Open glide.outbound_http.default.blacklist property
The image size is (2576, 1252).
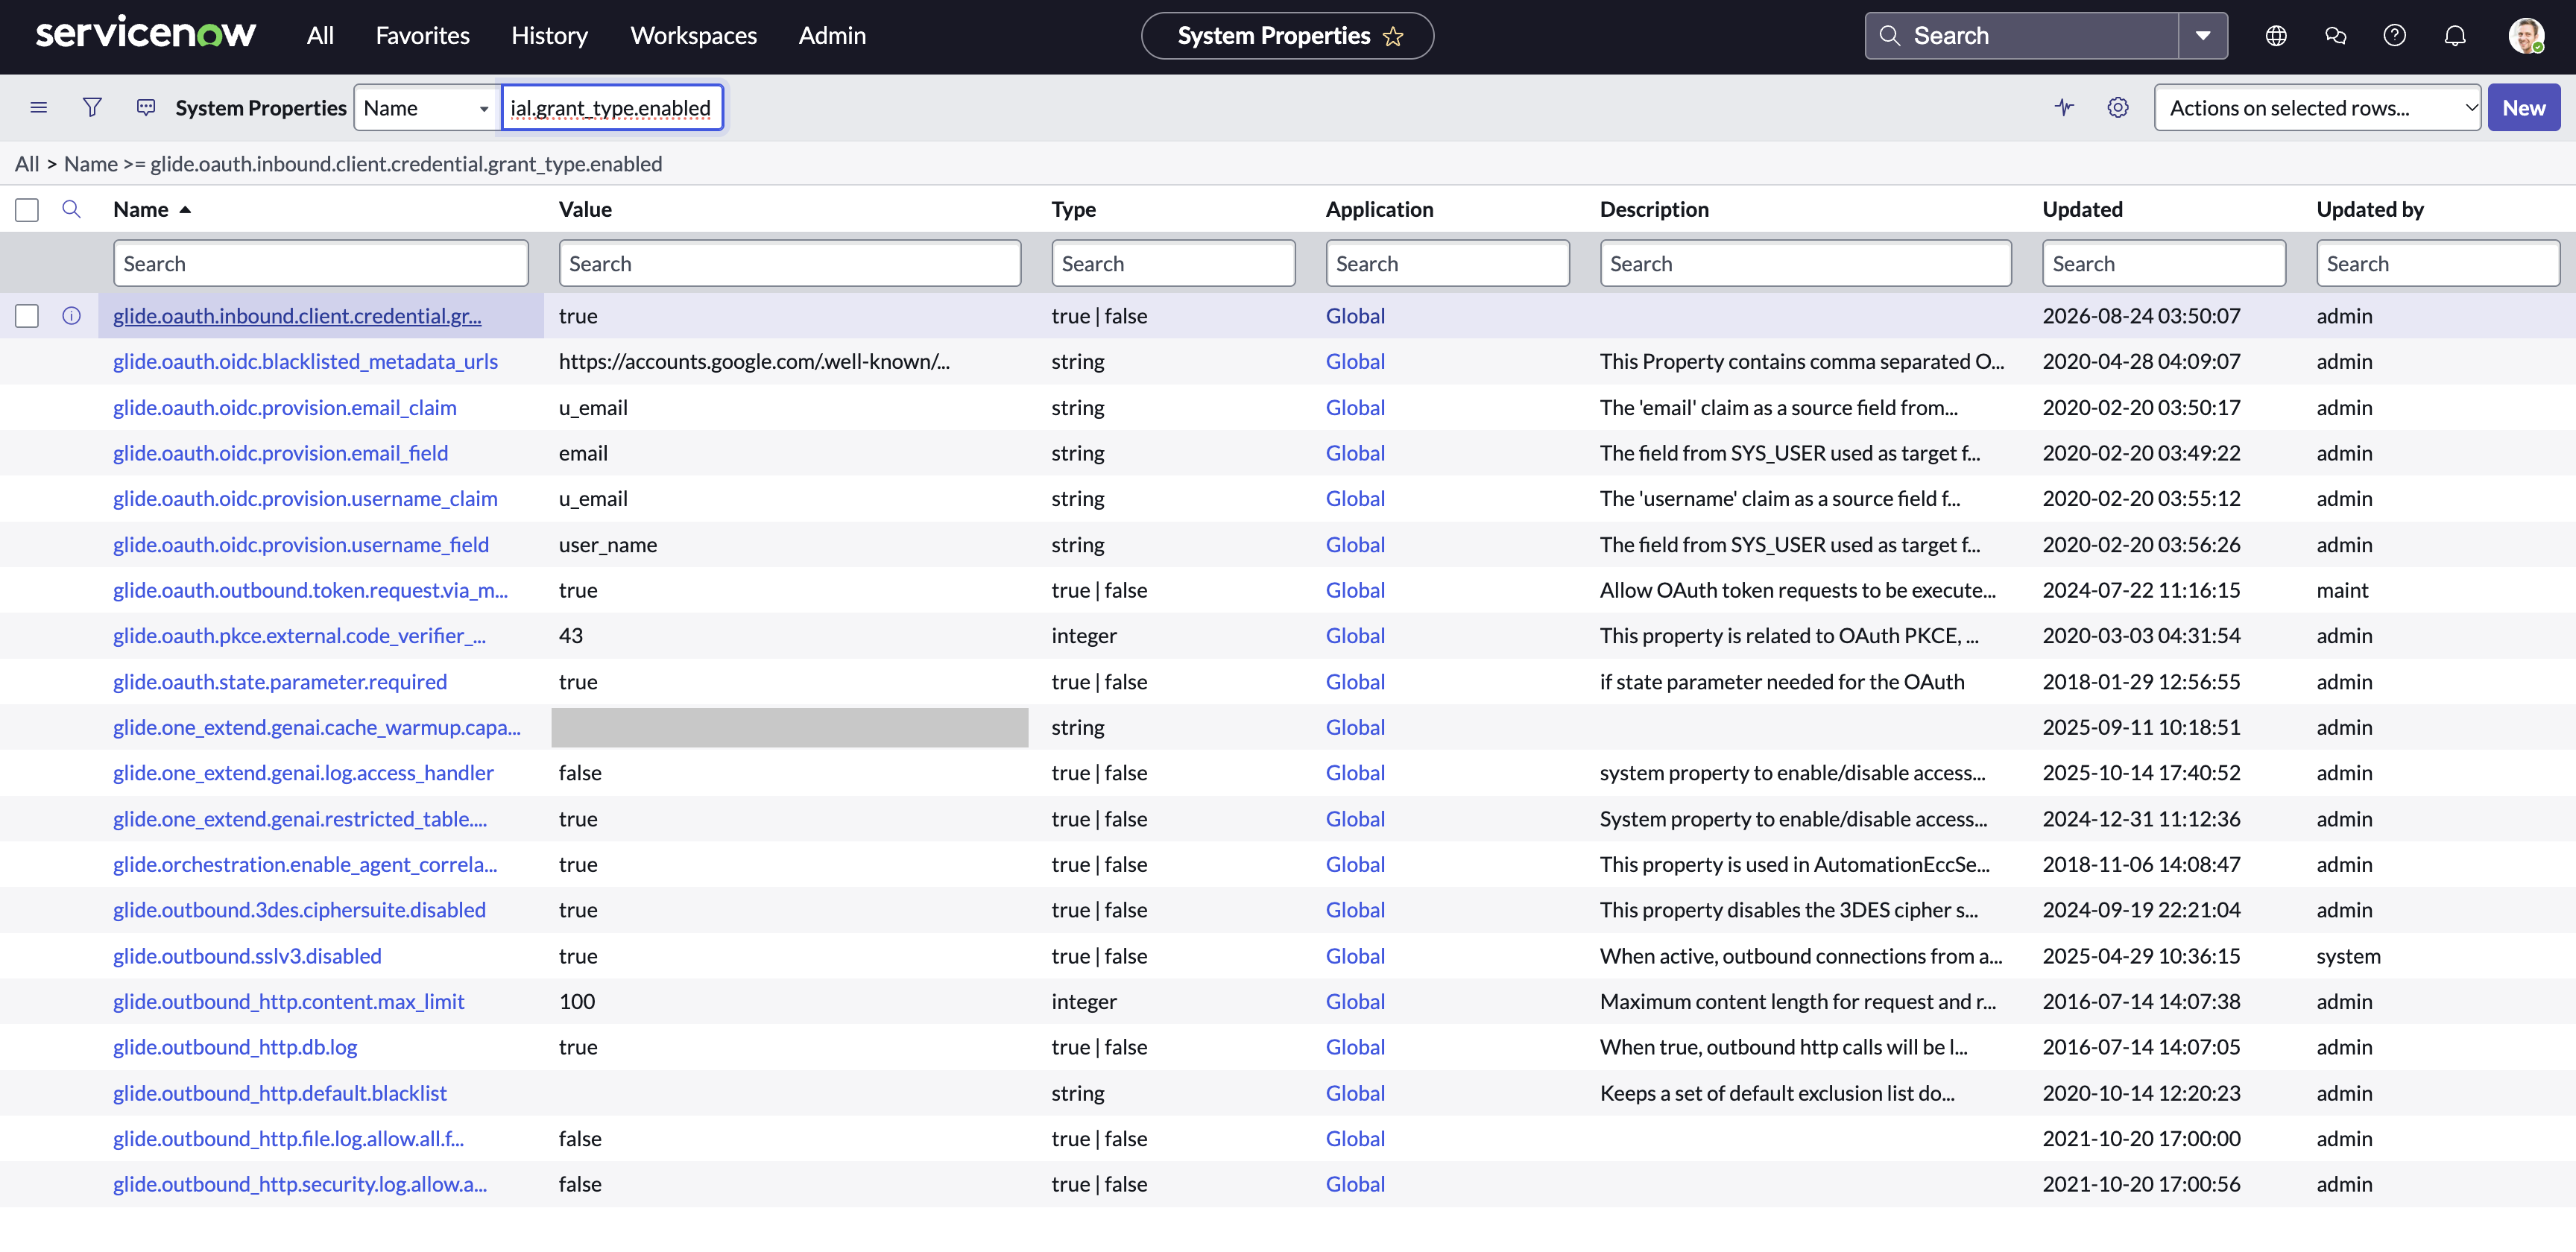[x=280, y=1093]
